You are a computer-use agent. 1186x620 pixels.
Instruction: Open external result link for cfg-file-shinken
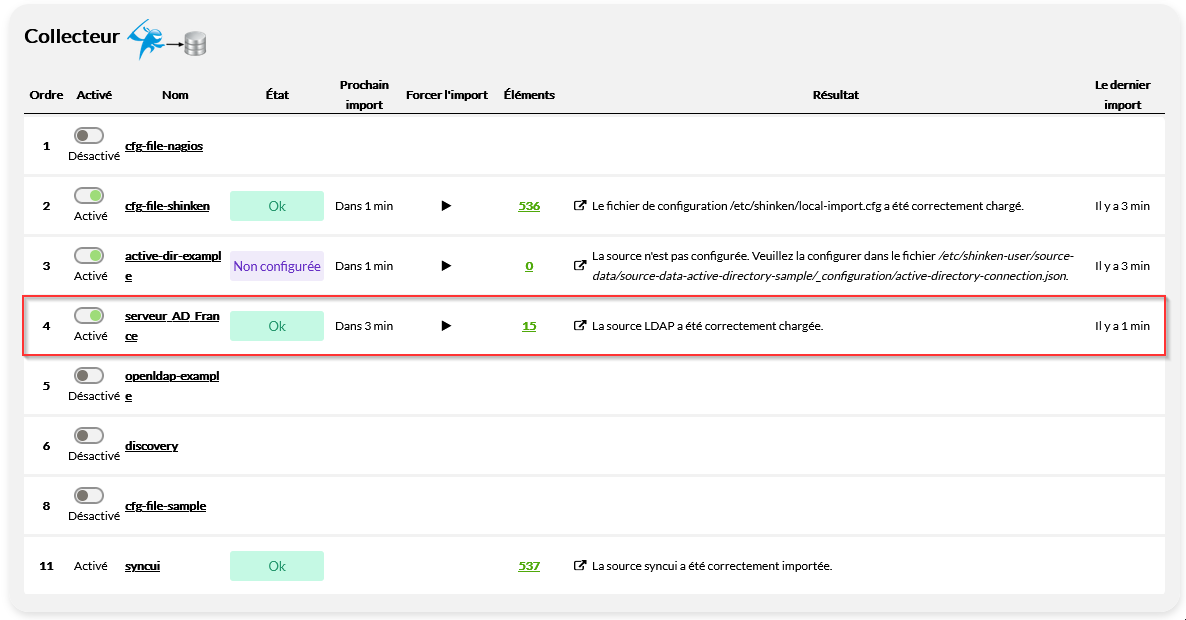(x=580, y=206)
